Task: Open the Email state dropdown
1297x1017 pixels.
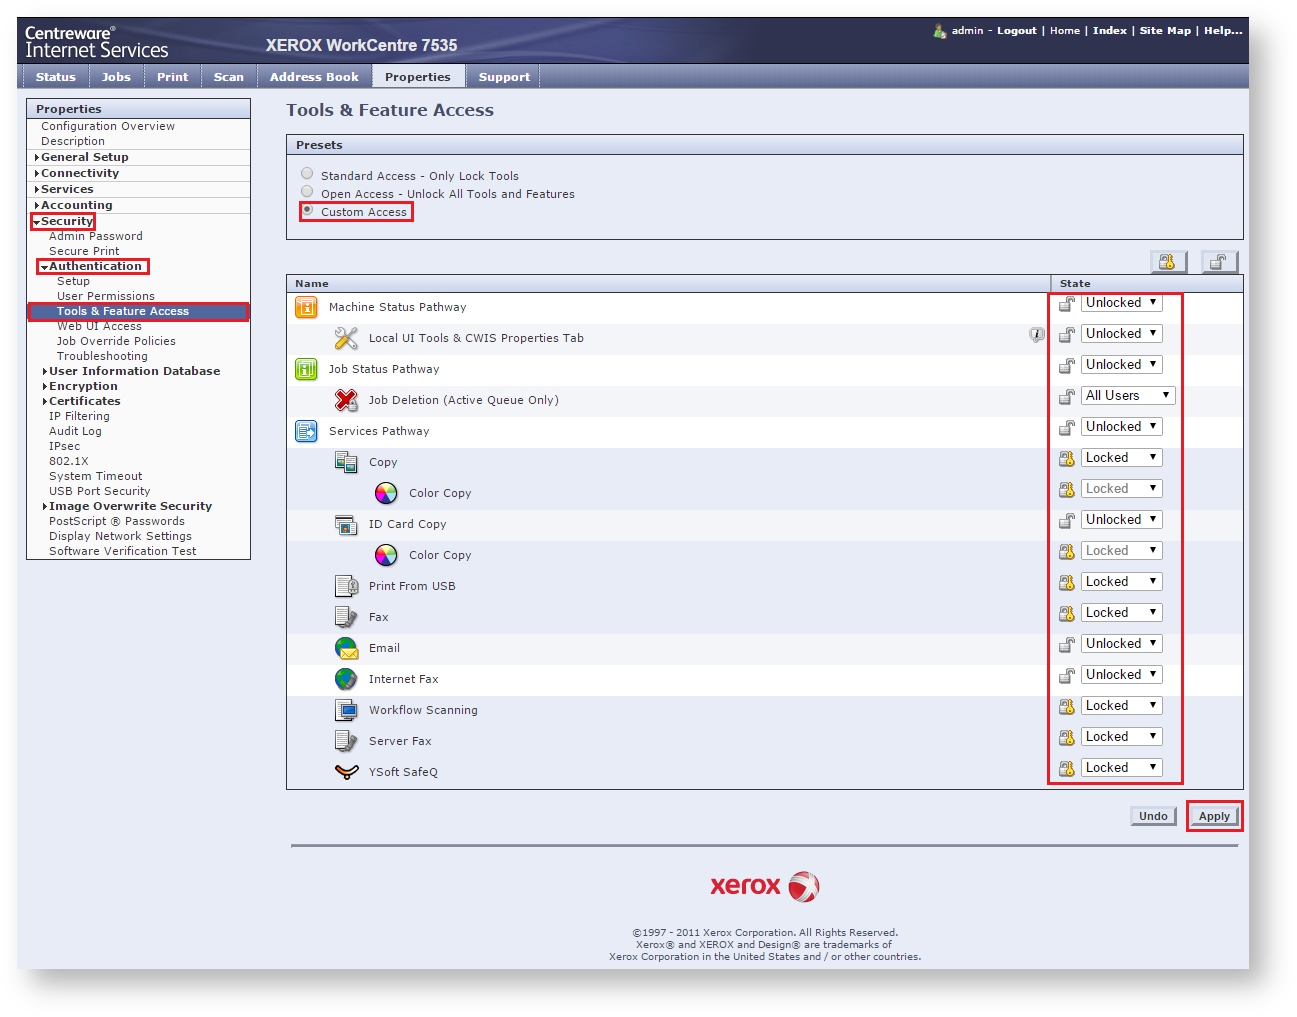Action: [x=1121, y=644]
